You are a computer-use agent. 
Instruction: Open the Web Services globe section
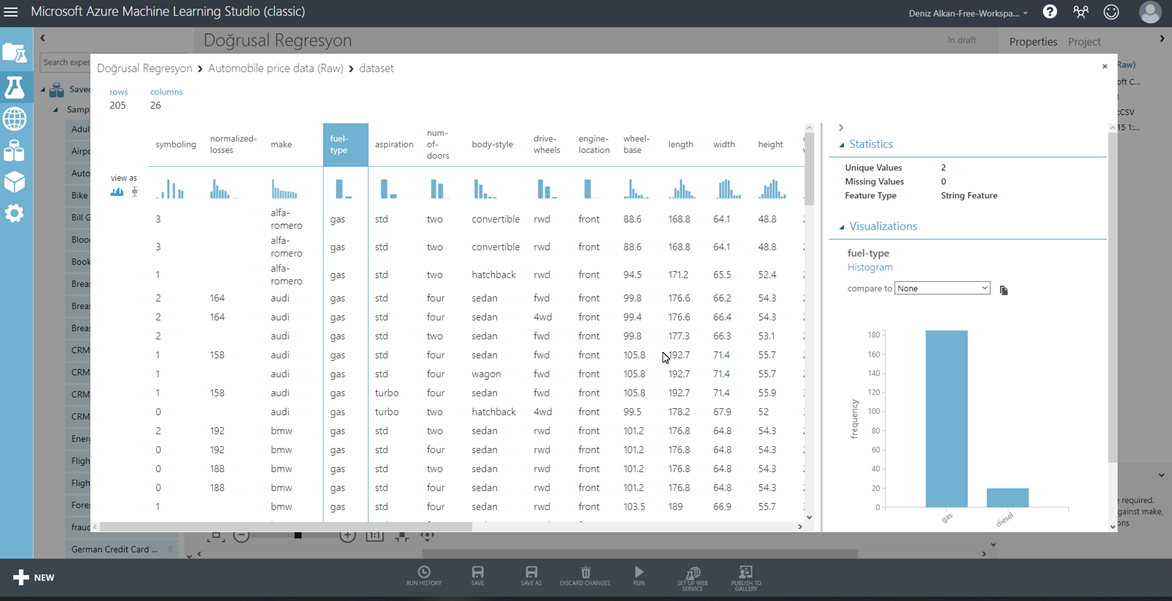pyautogui.click(x=15, y=119)
